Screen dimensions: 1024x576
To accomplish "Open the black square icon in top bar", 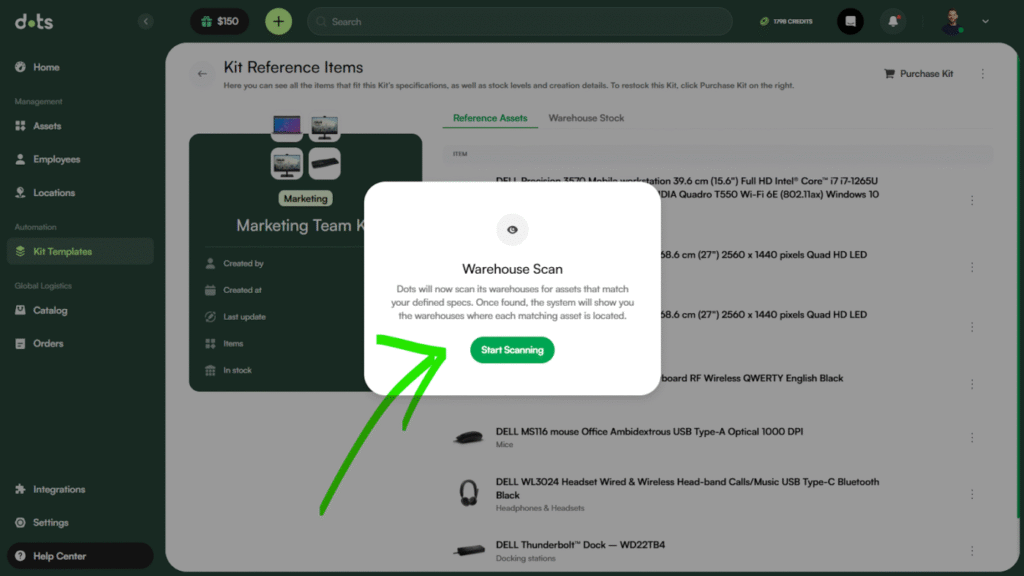I will coord(850,21).
